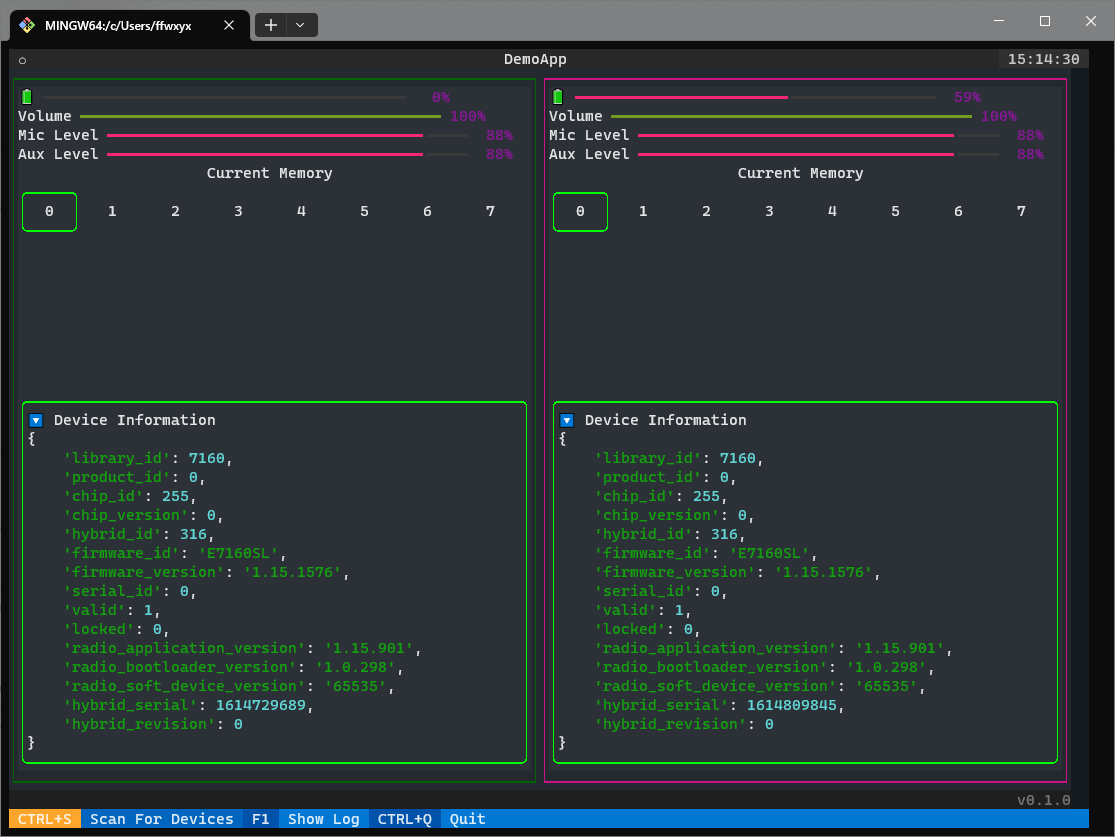This screenshot has height=837, width=1115.
Task: Select memory slot 5 on right device
Action: coord(895,212)
